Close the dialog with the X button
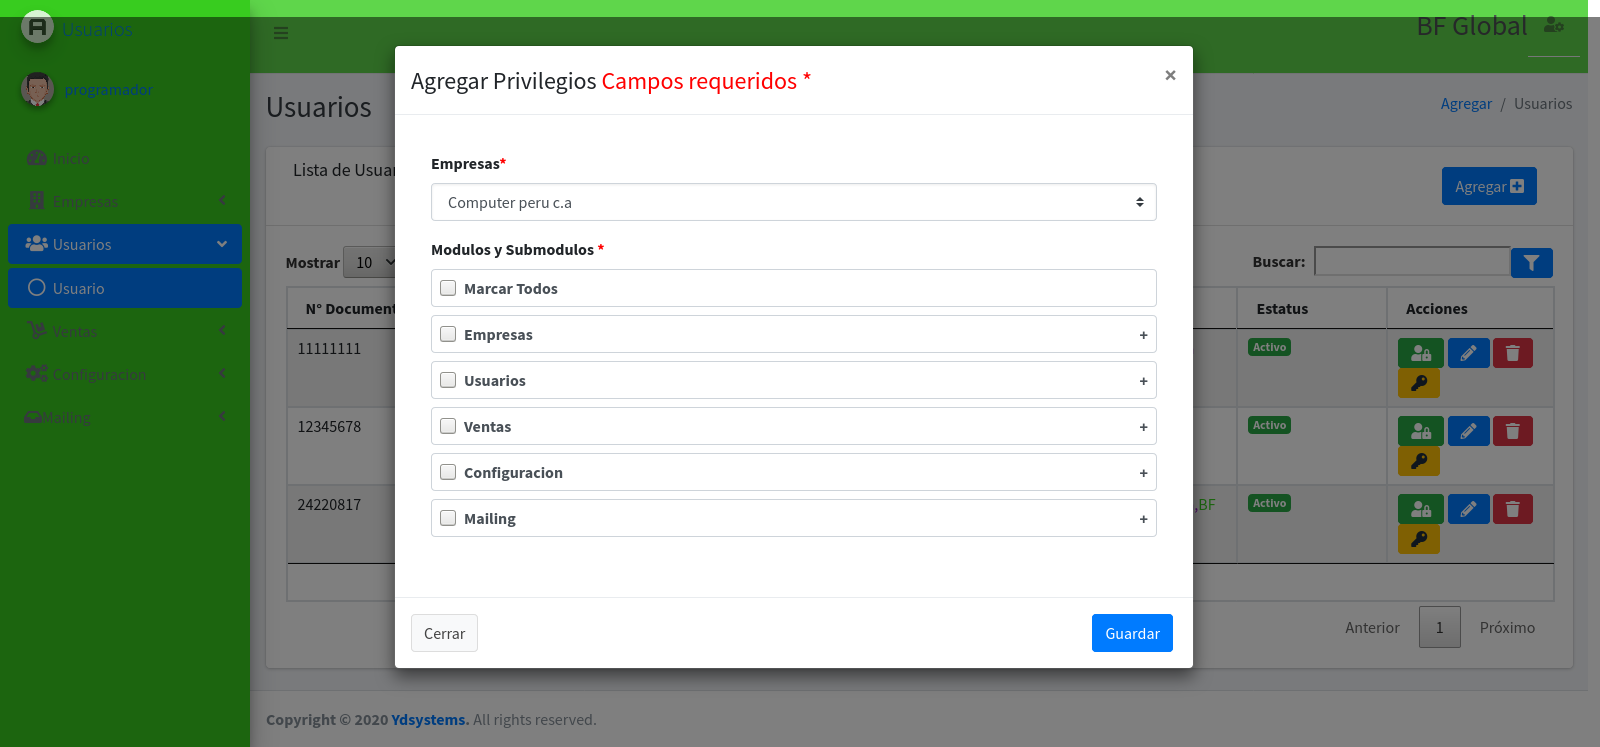This screenshot has width=1600, height=747. (1169, 75)
